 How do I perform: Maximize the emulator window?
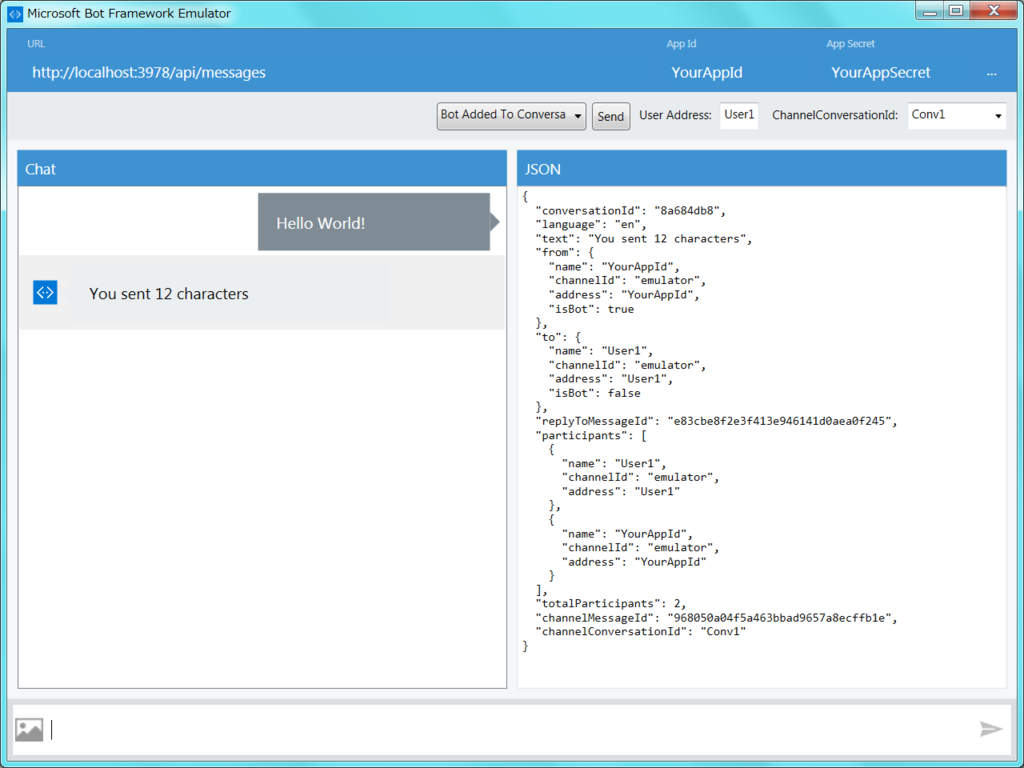point(957,11)
